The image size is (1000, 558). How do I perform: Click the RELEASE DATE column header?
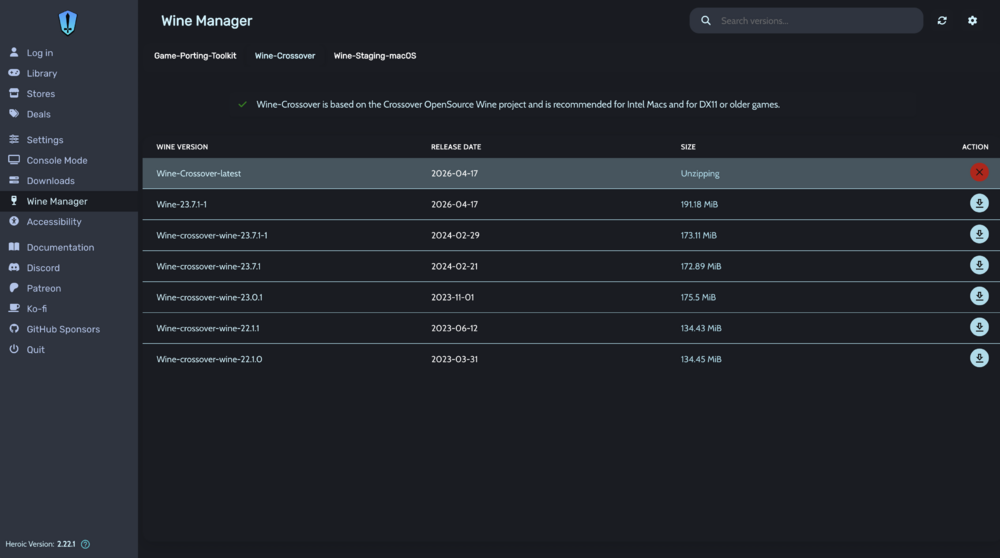click(x=456, y=147)
